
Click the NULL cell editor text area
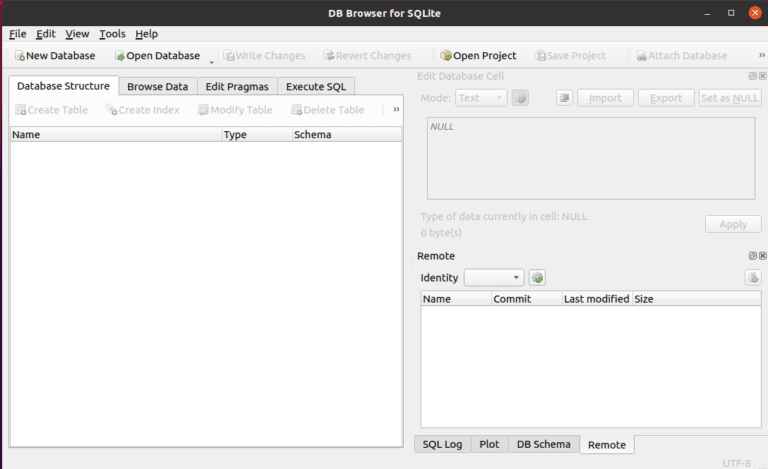pos(591,158)
